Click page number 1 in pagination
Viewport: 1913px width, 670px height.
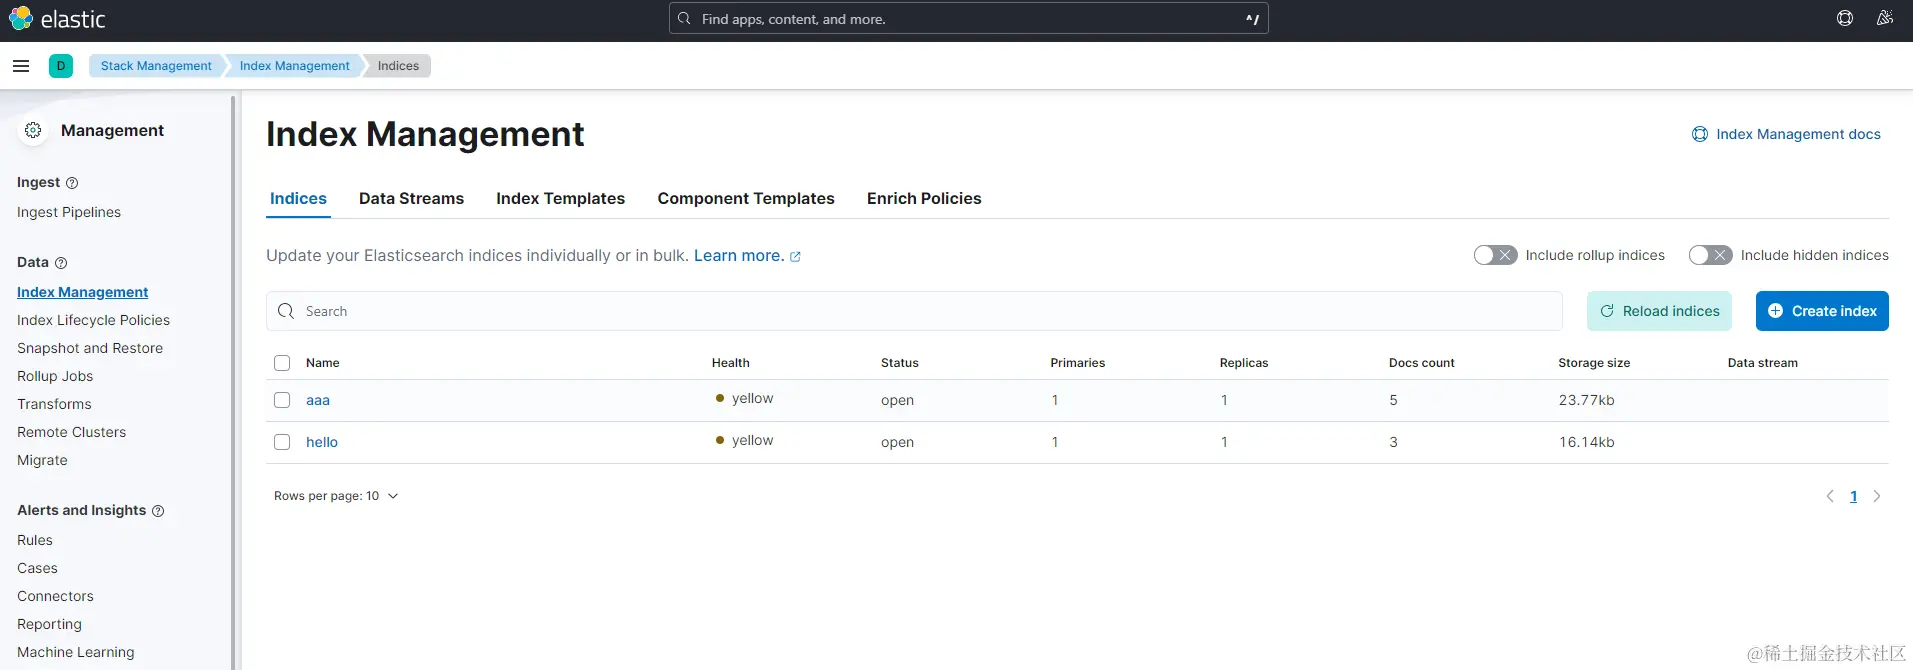click(1853, 496)
